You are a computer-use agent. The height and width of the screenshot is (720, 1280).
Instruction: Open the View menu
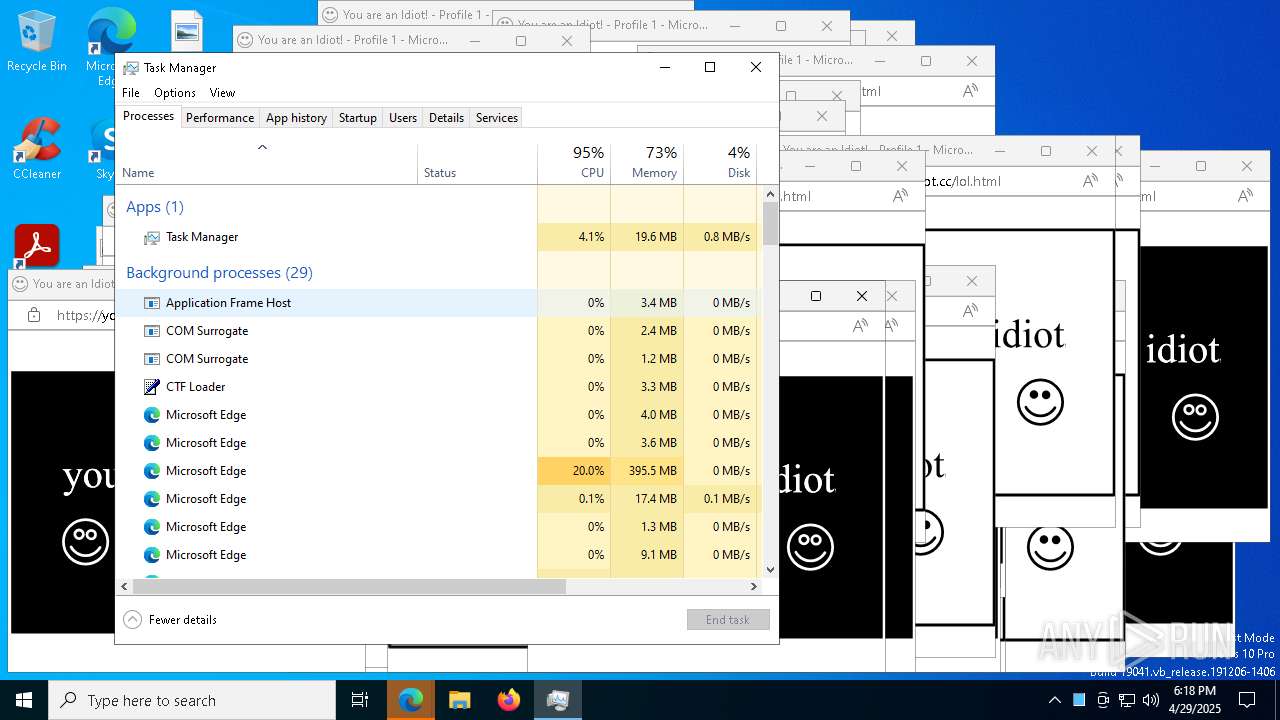(222, 93)
